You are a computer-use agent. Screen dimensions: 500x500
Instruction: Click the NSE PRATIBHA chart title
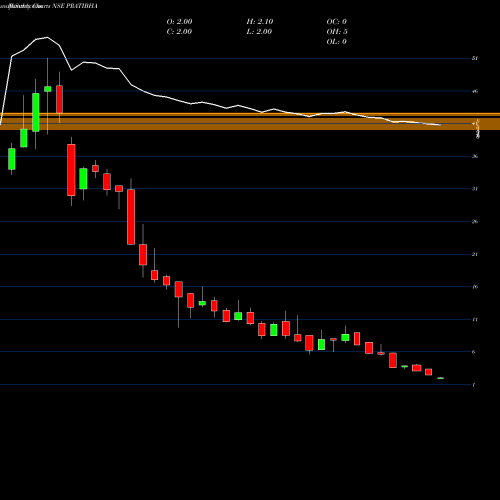pyautogui.click(x=75, y=6)
